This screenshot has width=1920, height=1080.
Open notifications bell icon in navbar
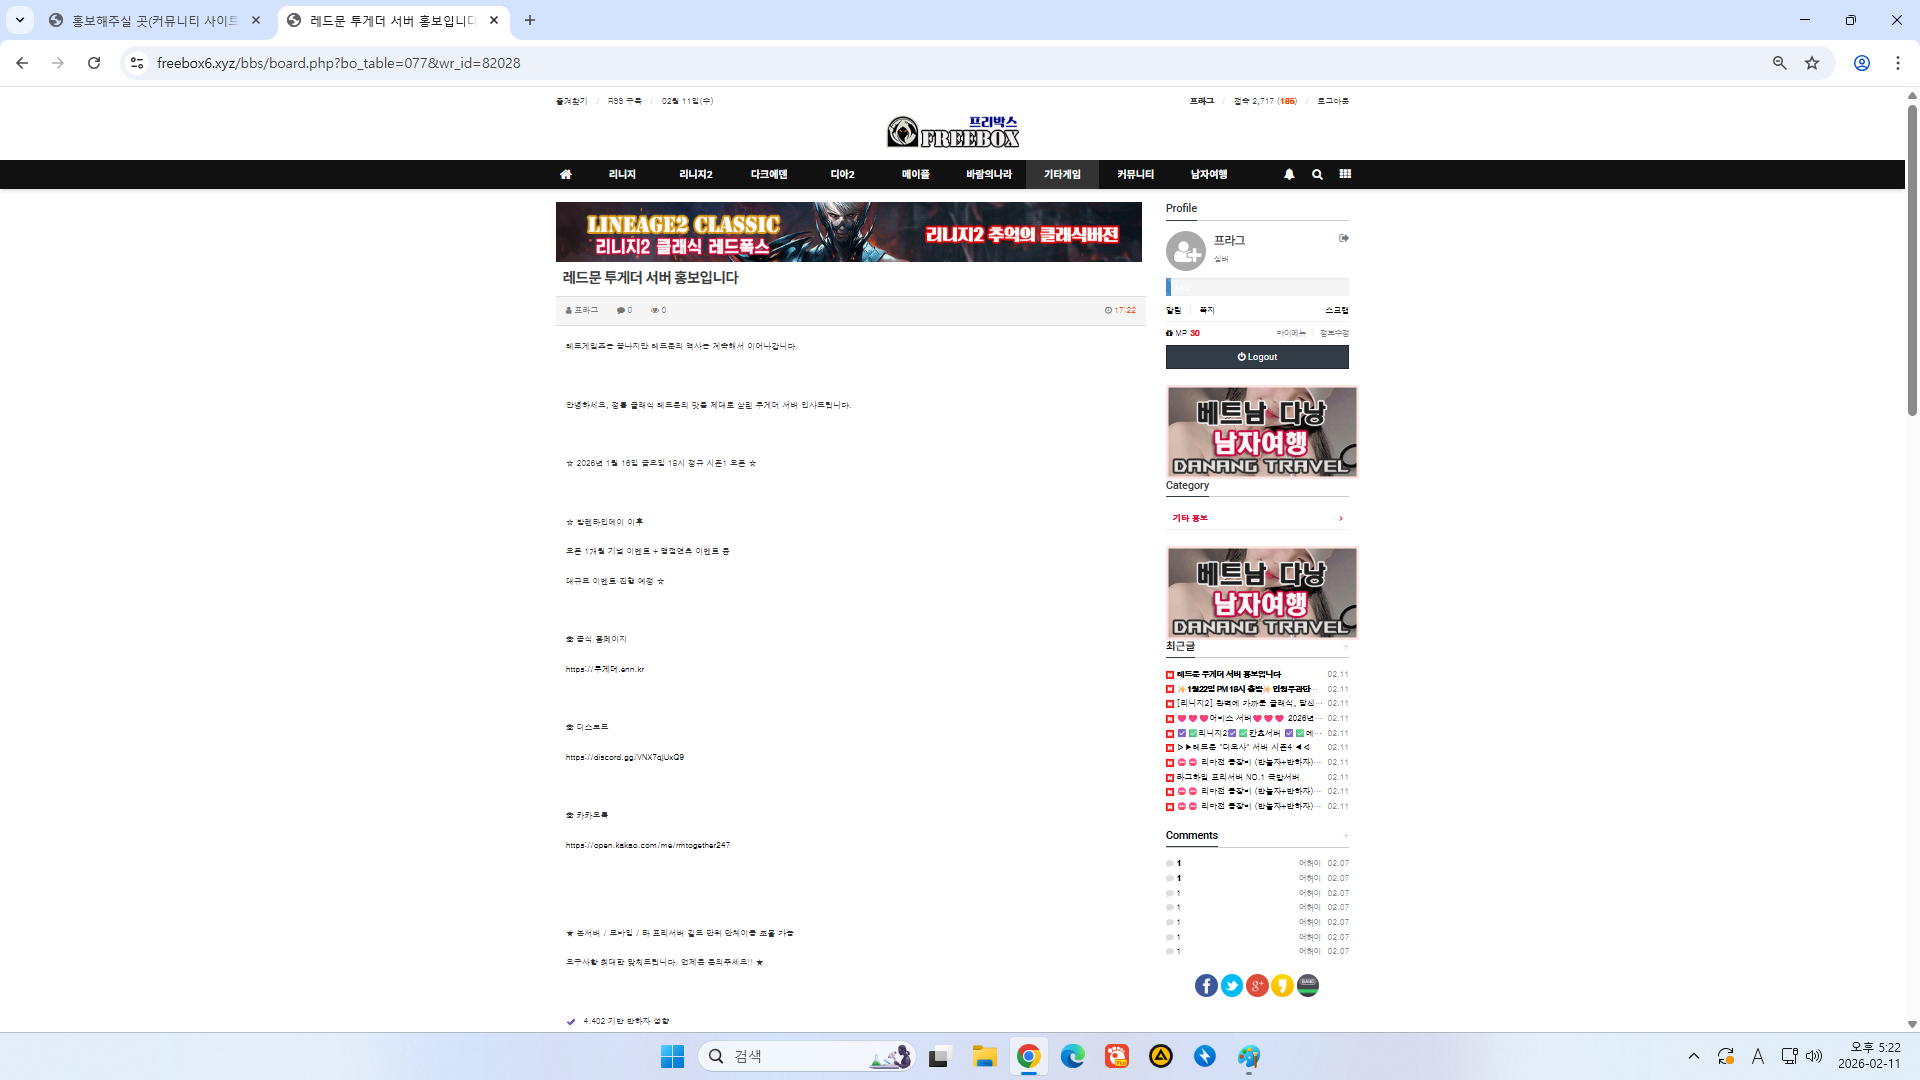1289,174
